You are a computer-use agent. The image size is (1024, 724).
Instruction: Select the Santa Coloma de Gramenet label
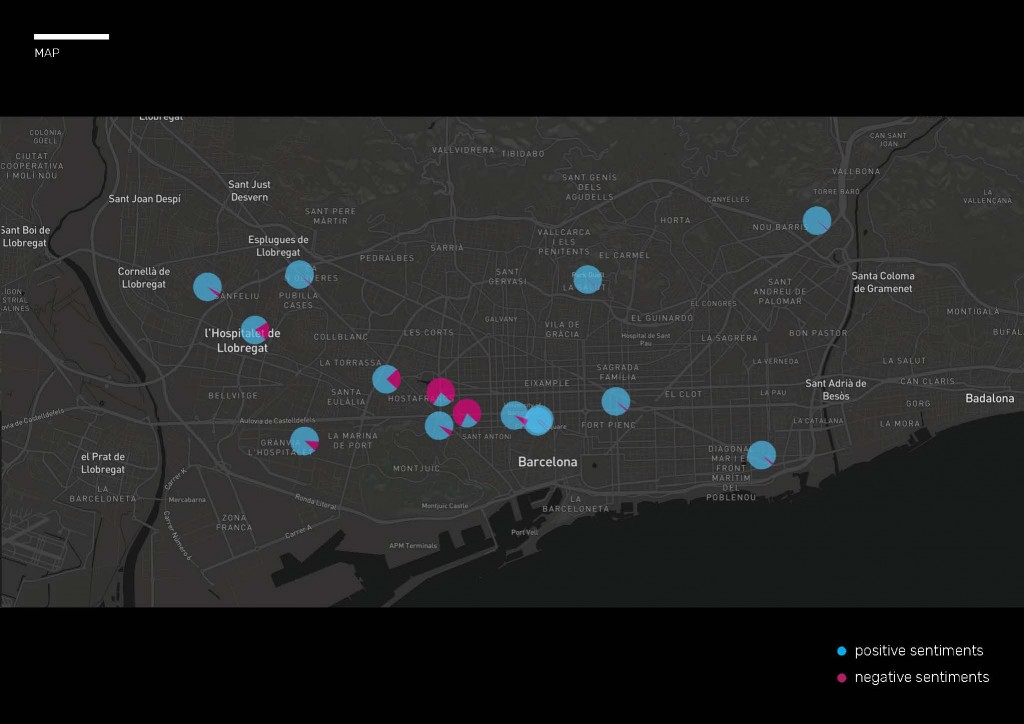click(x=883, y=282)
